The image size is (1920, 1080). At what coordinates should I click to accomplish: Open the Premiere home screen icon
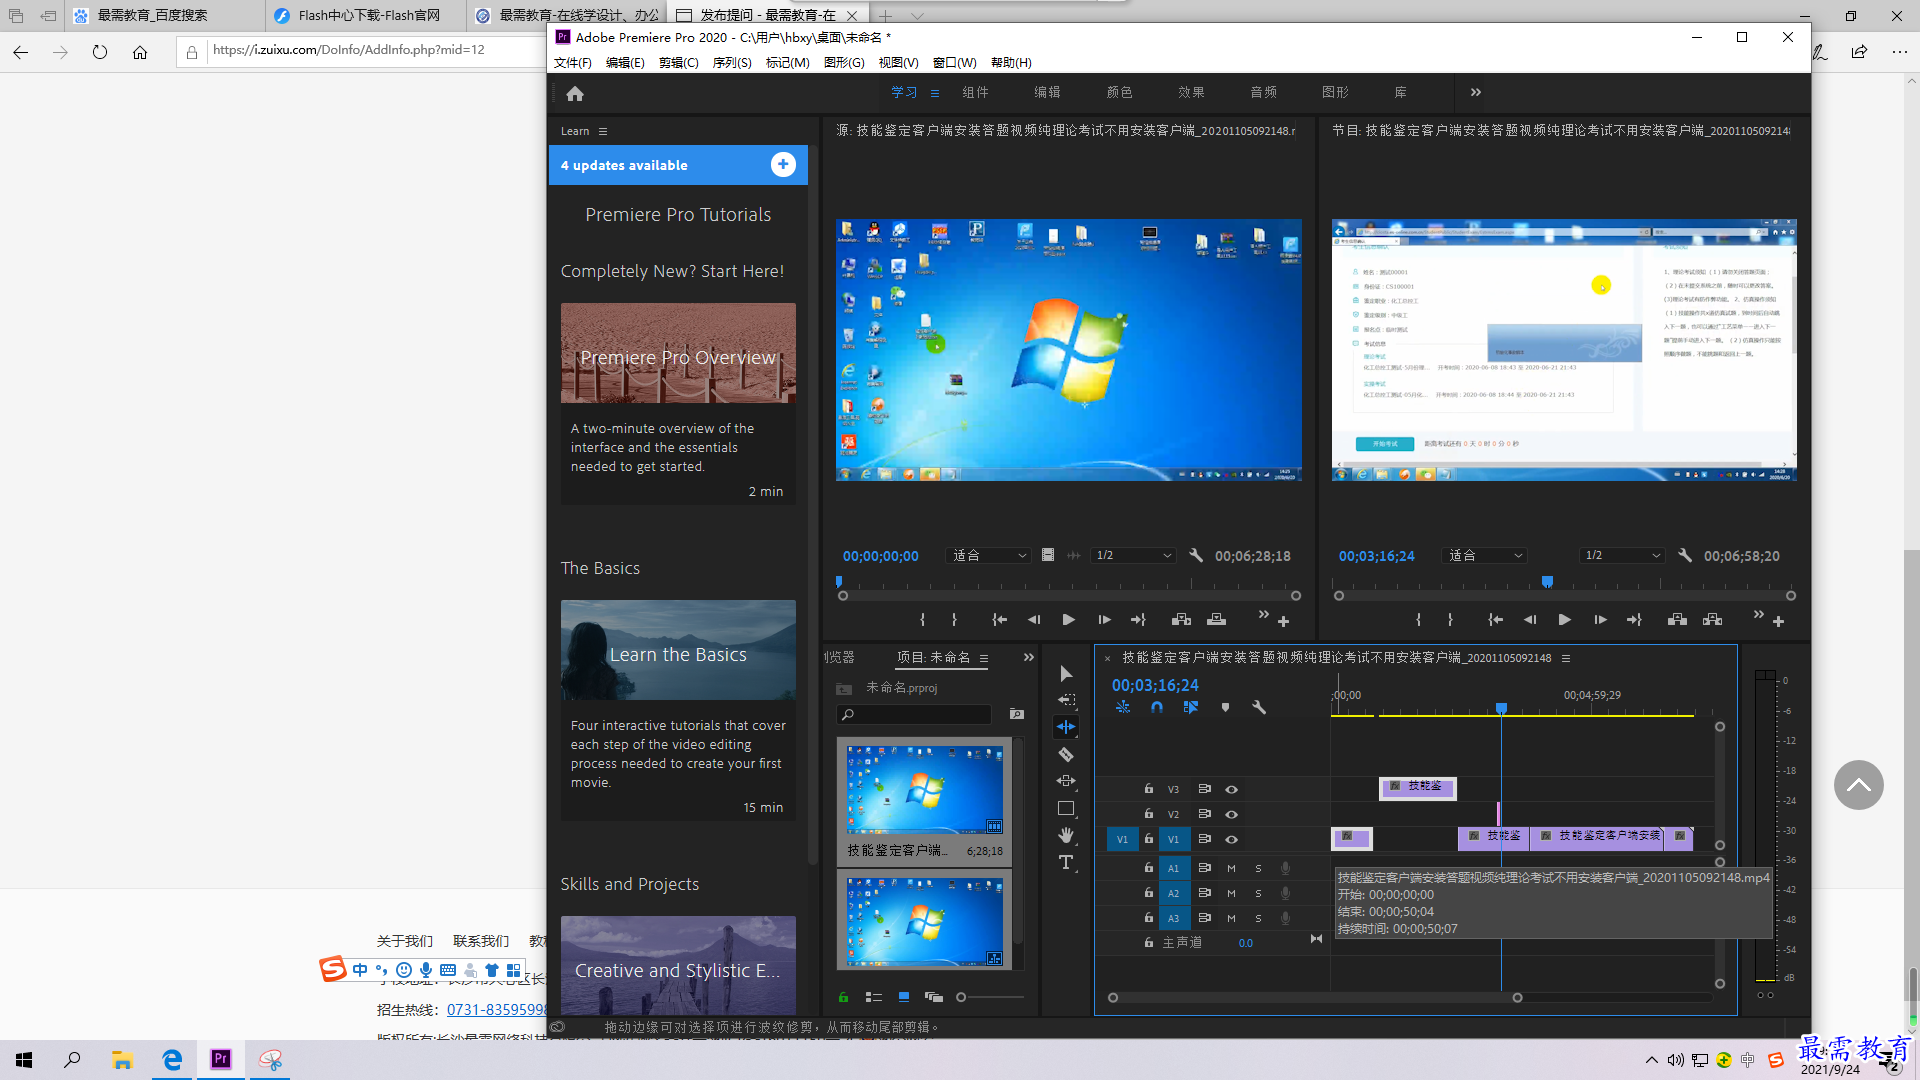coord(575,94)
